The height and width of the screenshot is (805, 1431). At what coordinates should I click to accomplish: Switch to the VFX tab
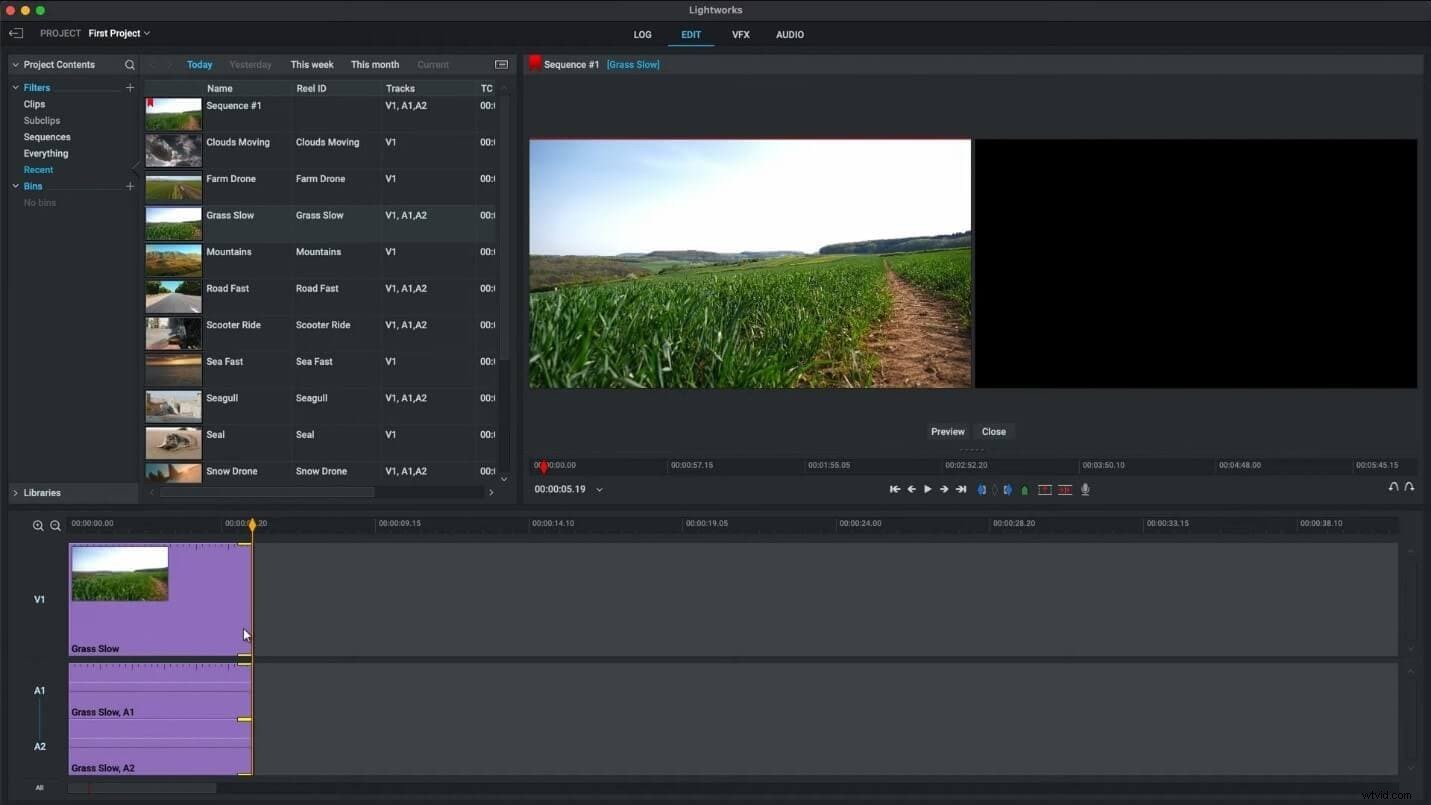click(x=740, y=34)
